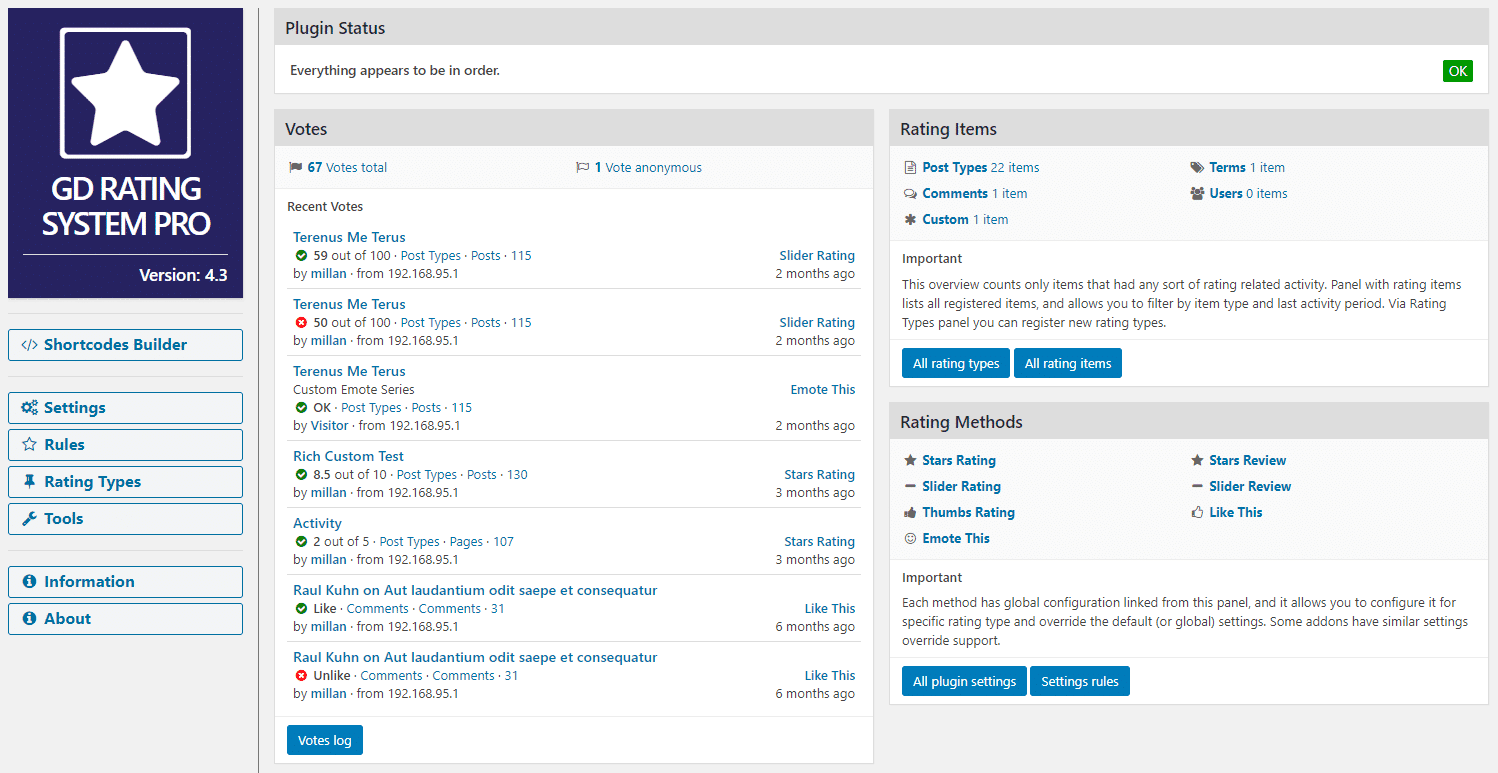
Task: Open the Shortcodes Builder panel
Action: tap(125, 345)
